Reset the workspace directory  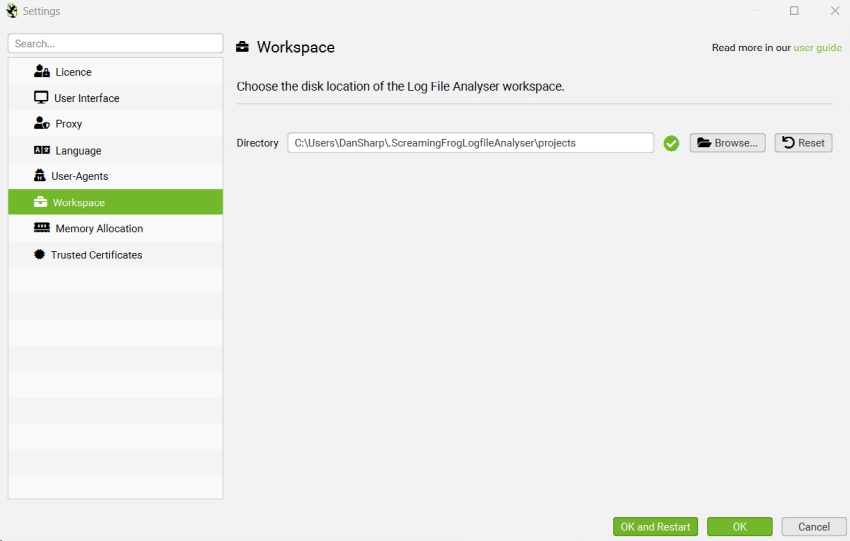pyautogui.click(x=803, y=143)
